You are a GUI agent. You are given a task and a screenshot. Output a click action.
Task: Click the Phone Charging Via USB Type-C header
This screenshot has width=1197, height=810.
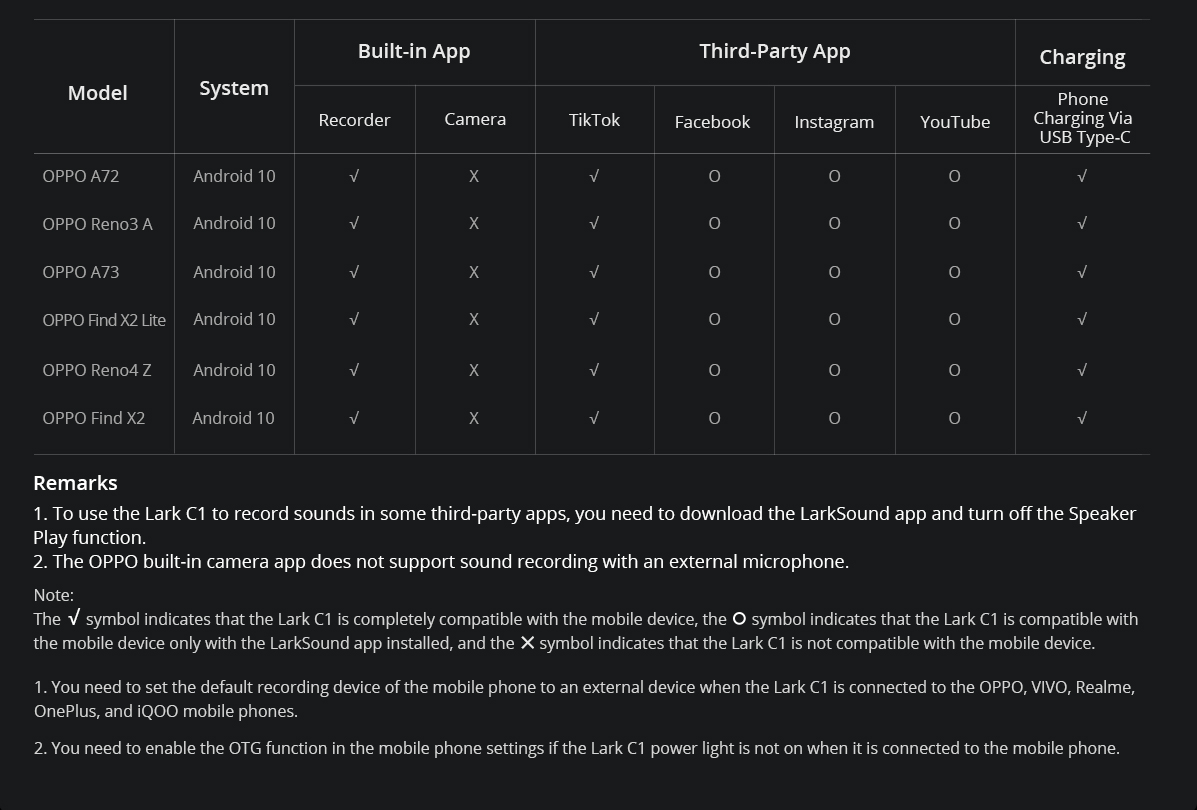pyautogui.click(x=1083, y=118)
